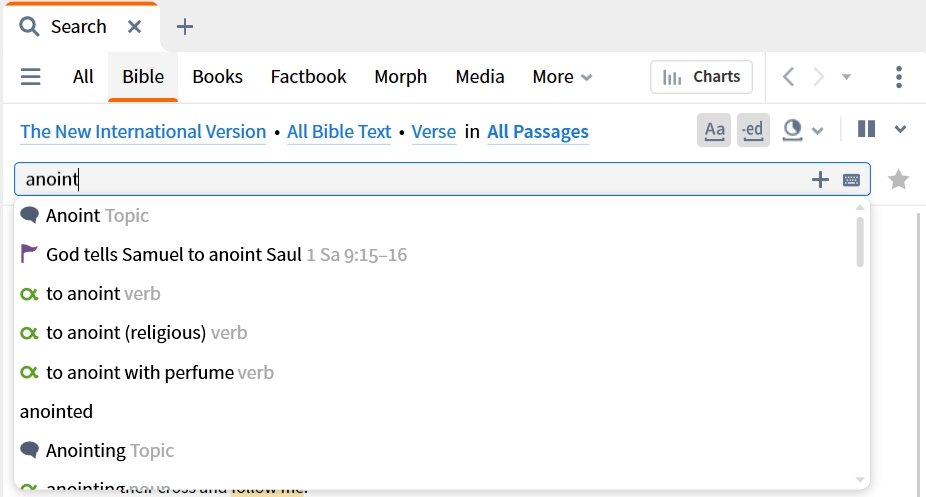The width and height of the screenshot is (926, 497).
Task: Open the three-dot panel options menu
Action: (x=898, y=77)
